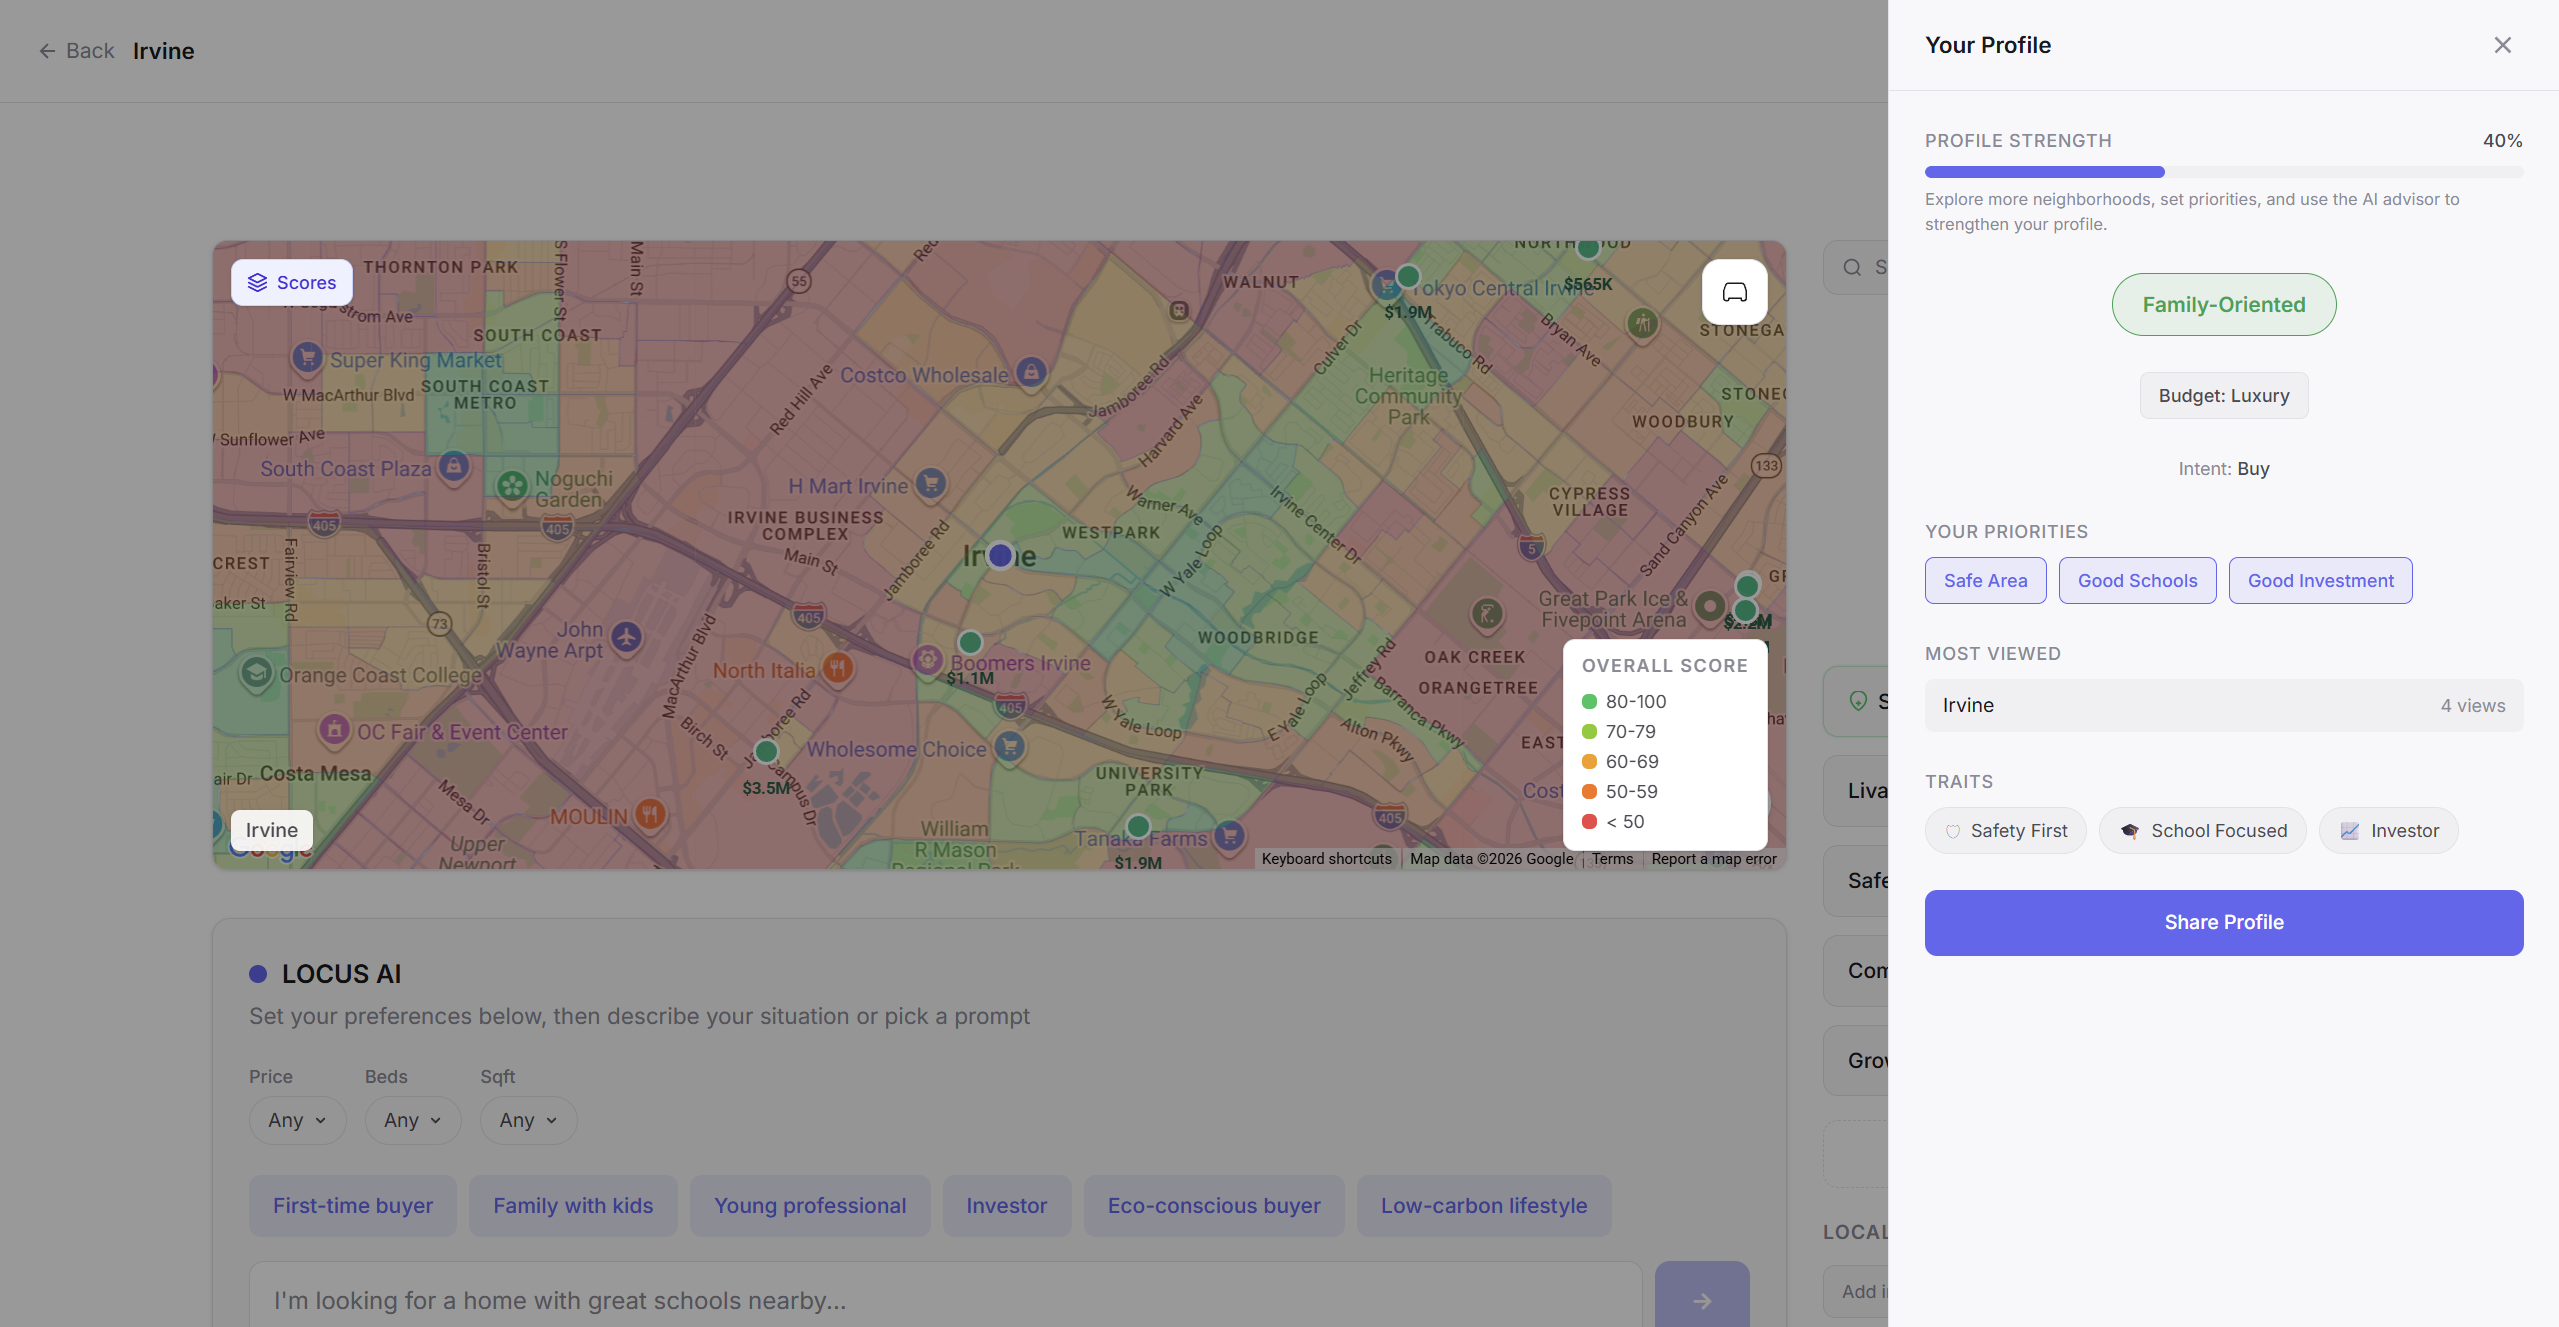The width and height of the screenshot is (2559, 1327).
Task: Click the Costco Wholesale map pin
Action: tap(1031, 372)
